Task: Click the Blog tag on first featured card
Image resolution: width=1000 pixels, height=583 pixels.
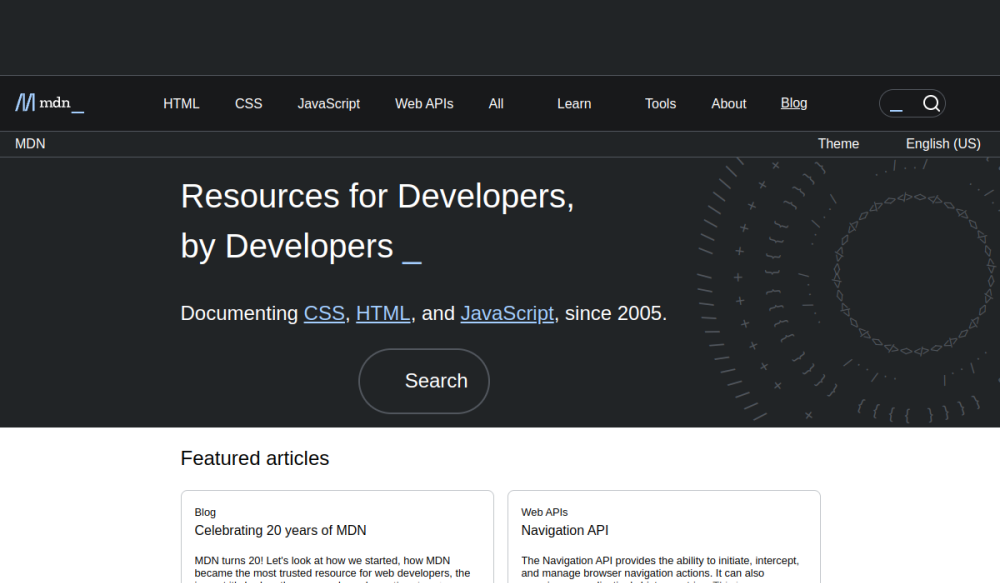Action: point(205,512)
